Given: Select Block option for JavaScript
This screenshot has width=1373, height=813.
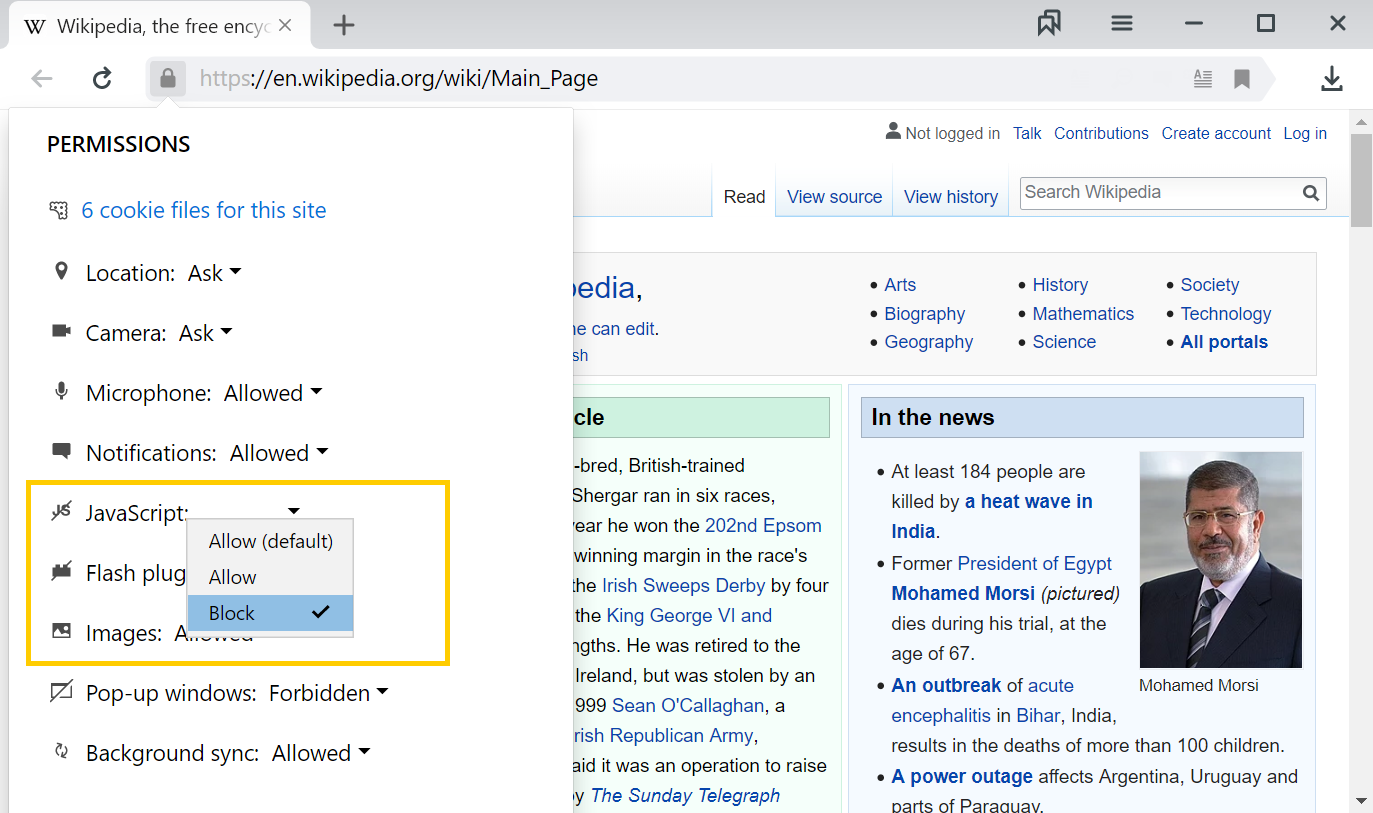Looking at the screenshot, I should [x=270, y=613].
